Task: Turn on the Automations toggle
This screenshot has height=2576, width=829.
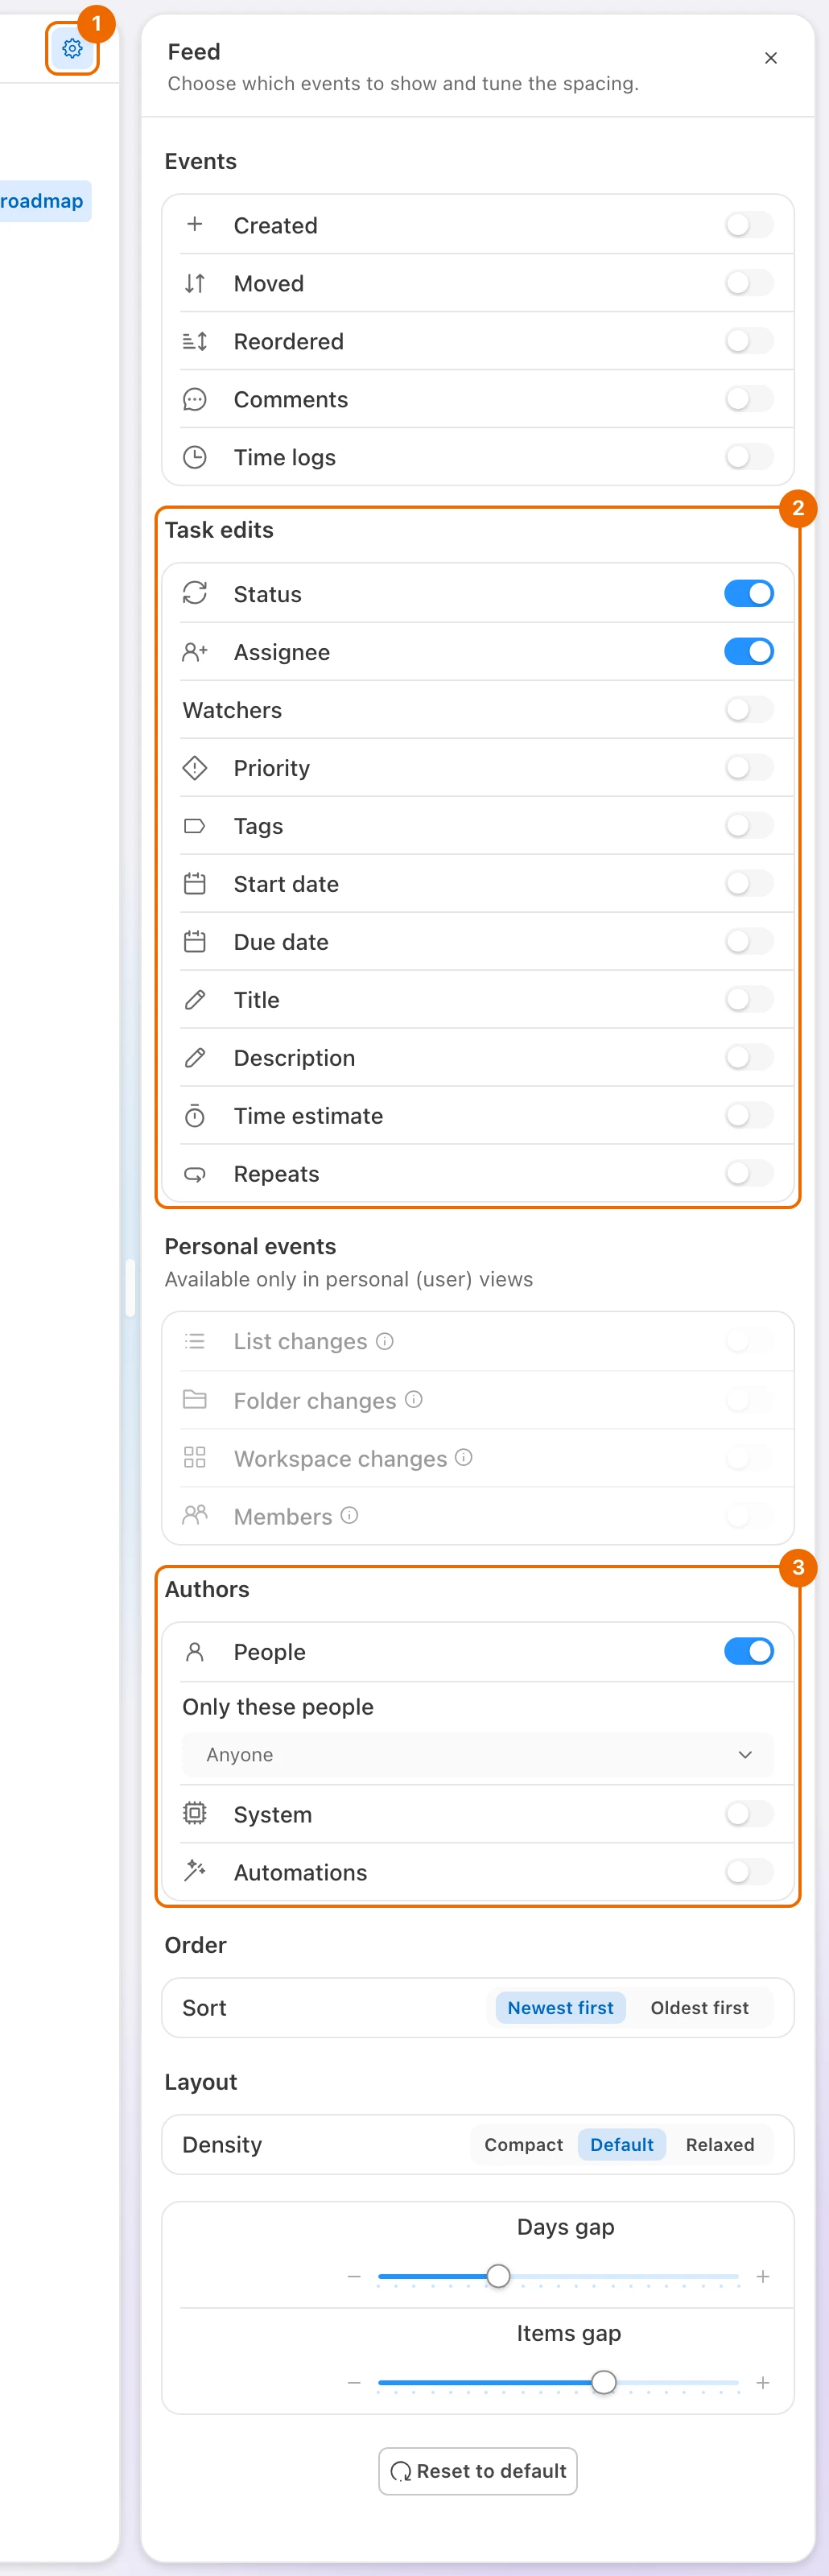Action: point(749,1871)
